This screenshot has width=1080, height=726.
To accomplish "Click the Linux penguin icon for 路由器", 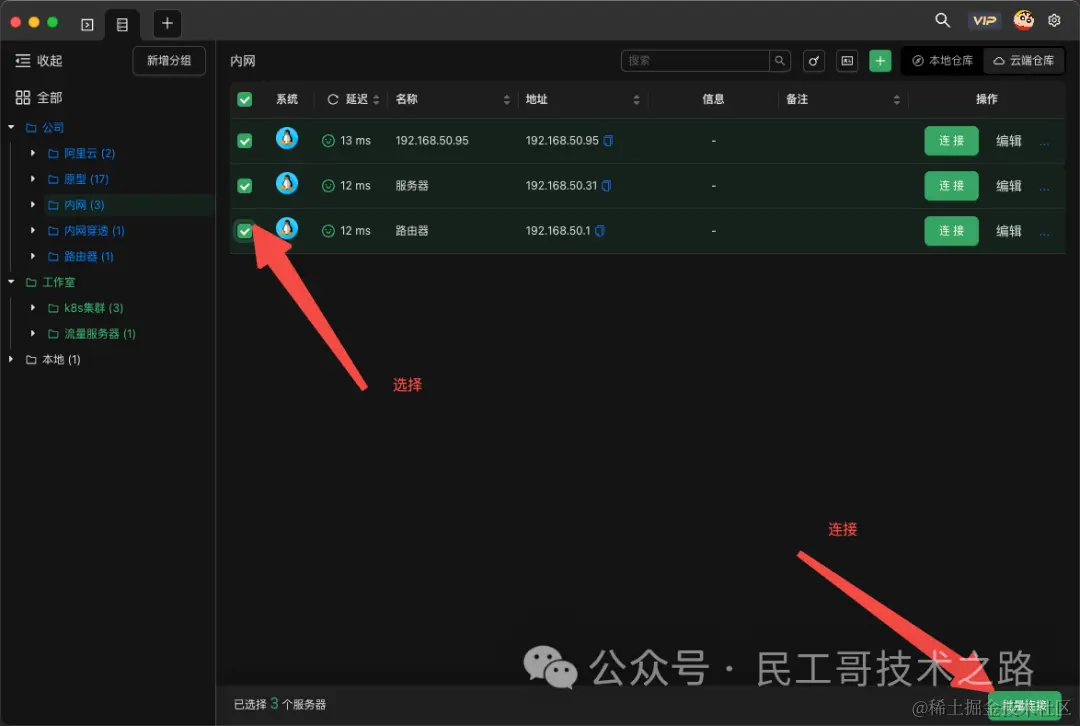I will click(x=287, y=230).
